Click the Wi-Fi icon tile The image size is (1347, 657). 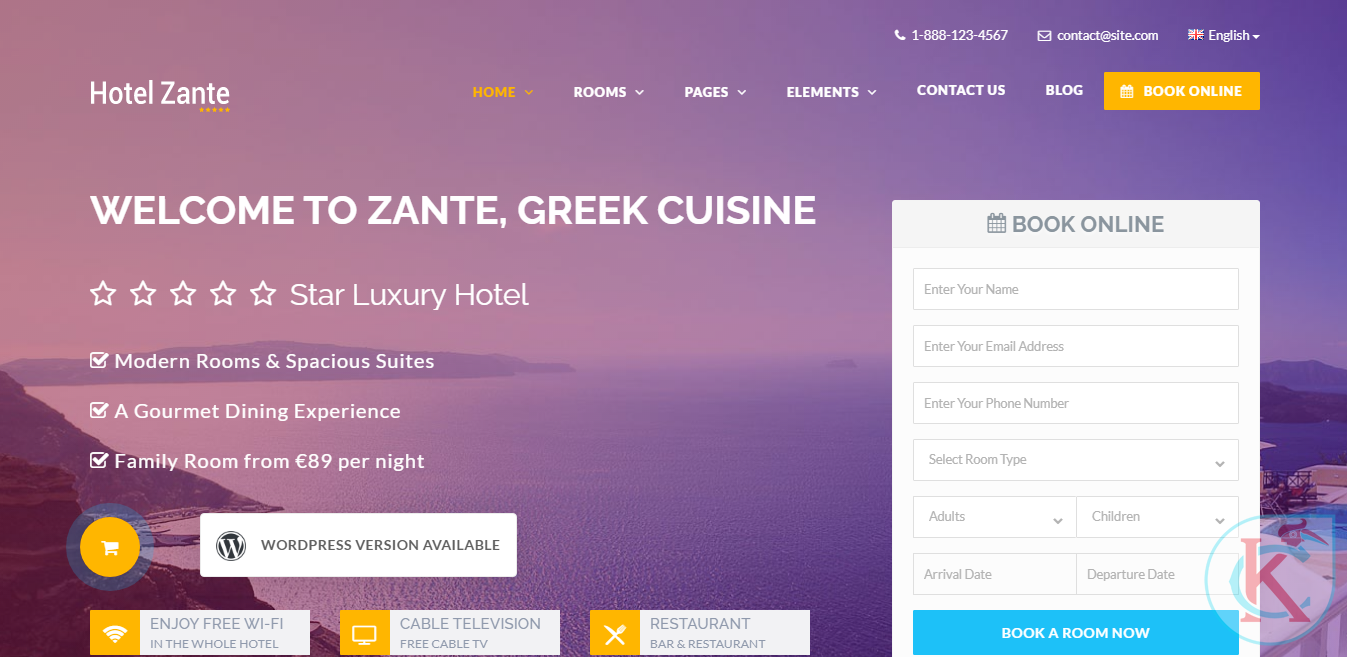pyautogui.click(x=115, y=633)
